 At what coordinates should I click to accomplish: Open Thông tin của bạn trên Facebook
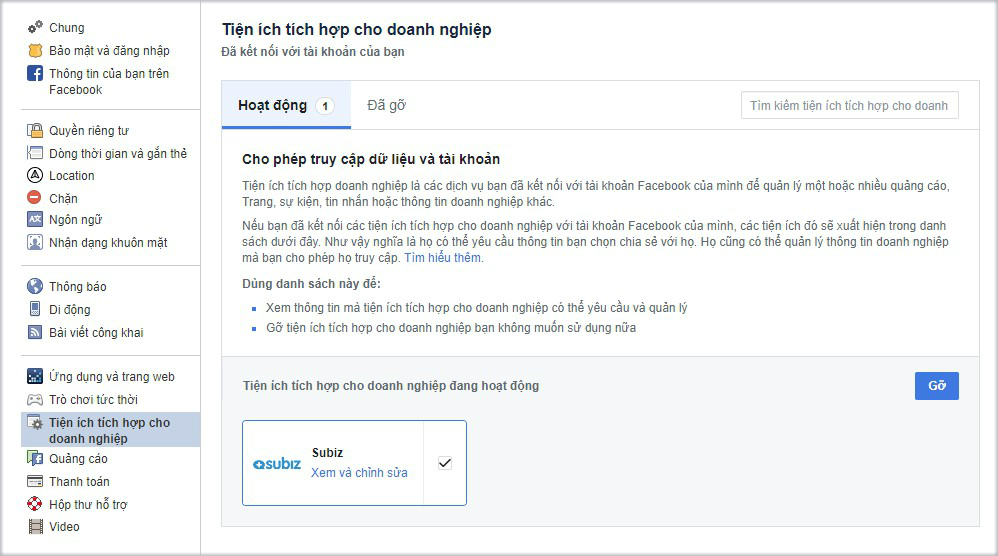pos(109,81)
